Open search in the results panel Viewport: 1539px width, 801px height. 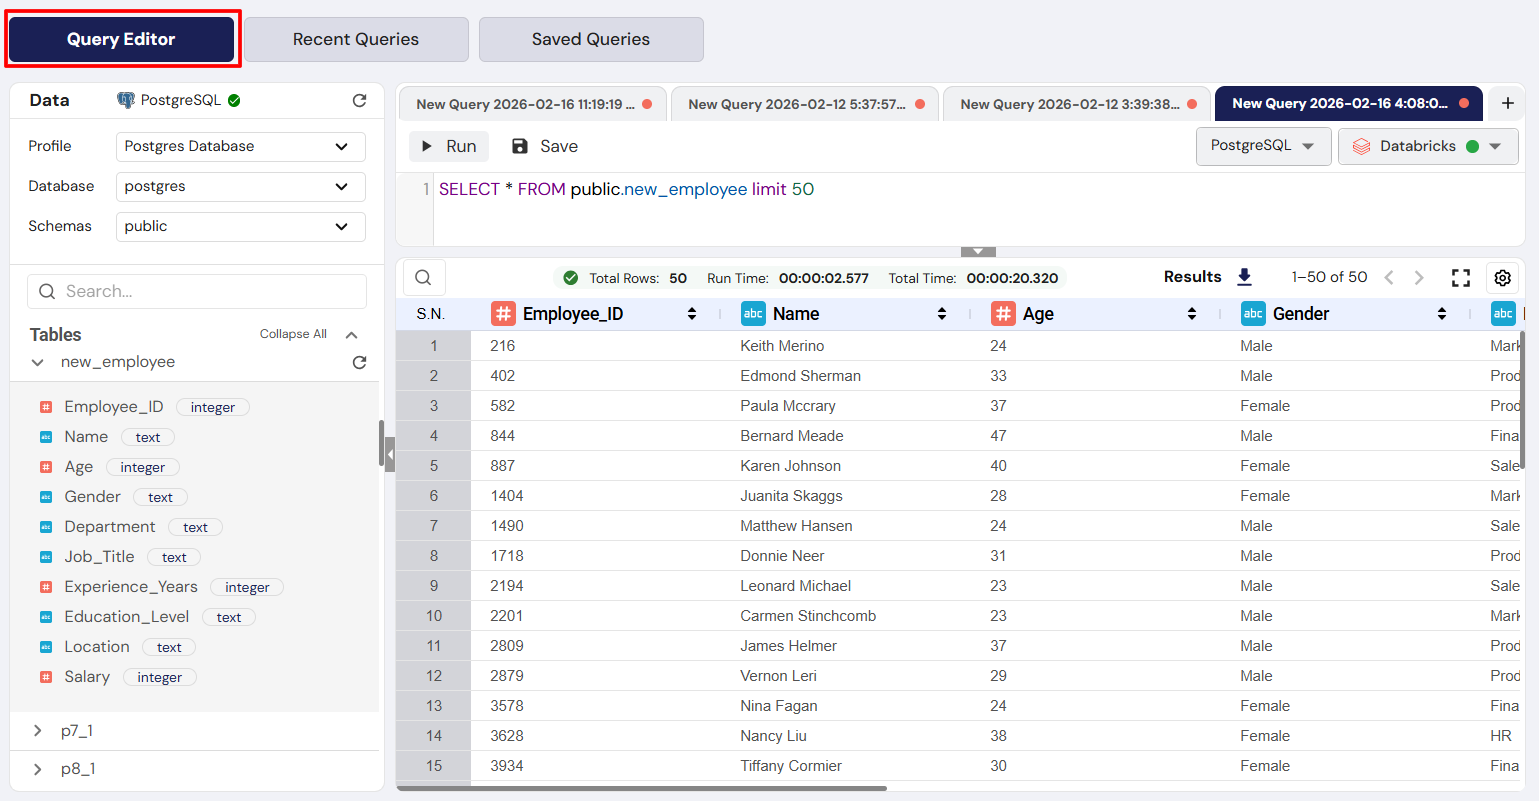(x=423, y=277)
